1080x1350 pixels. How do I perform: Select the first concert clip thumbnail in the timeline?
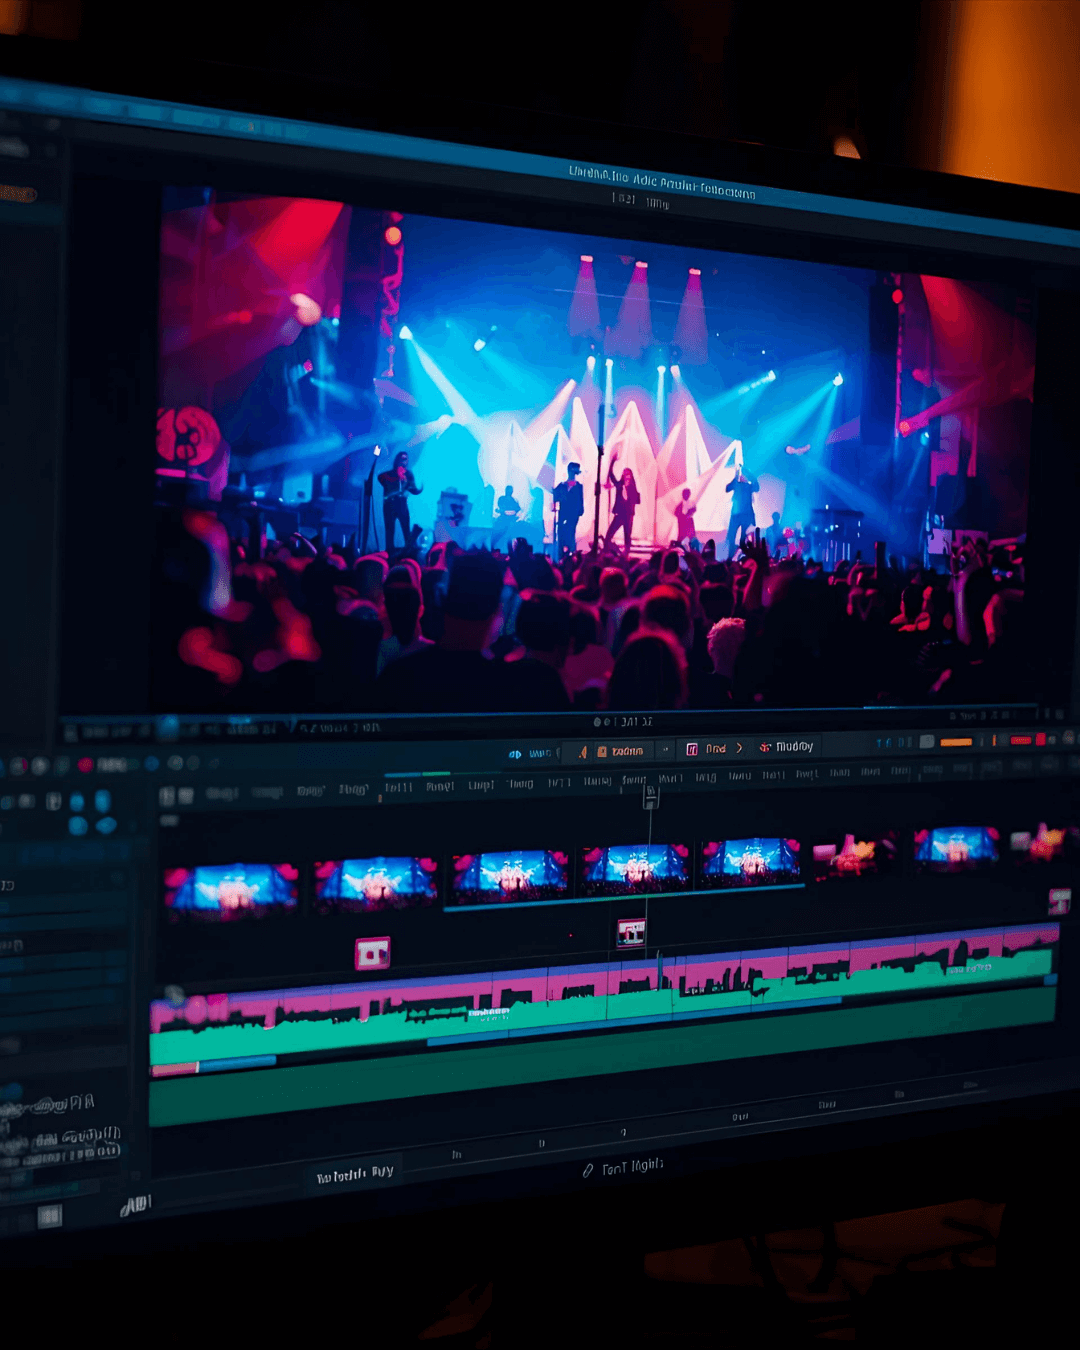coord(231,889)
